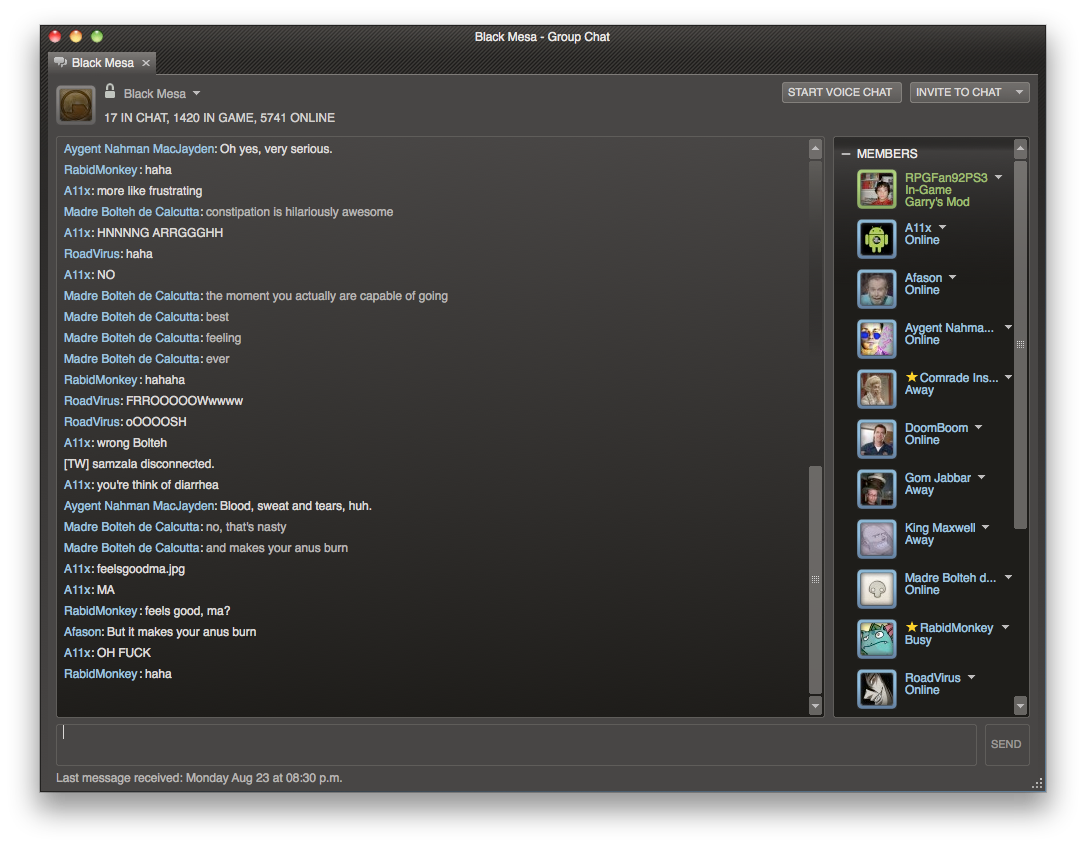Viewport: 1086px width, 847px height.
Task: Click the chat message input field
Action: 516,745
